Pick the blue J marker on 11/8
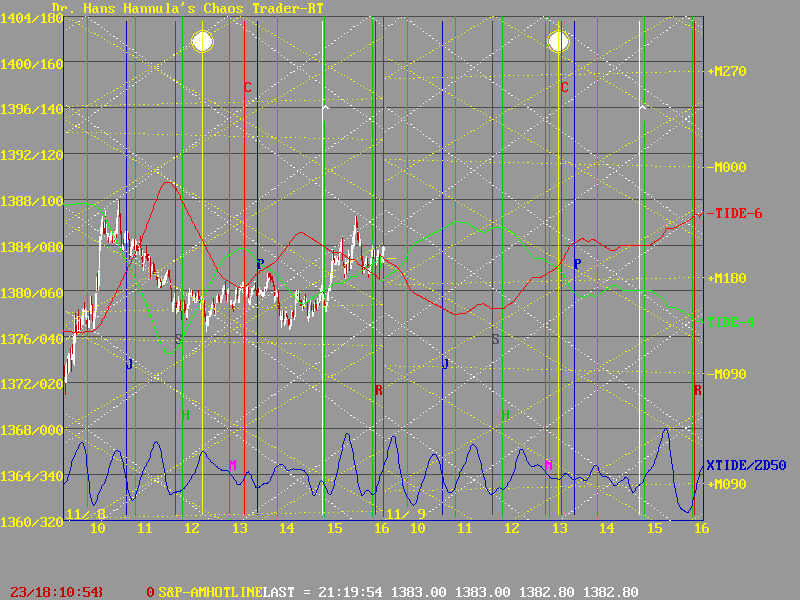 (x=130, y=364)
